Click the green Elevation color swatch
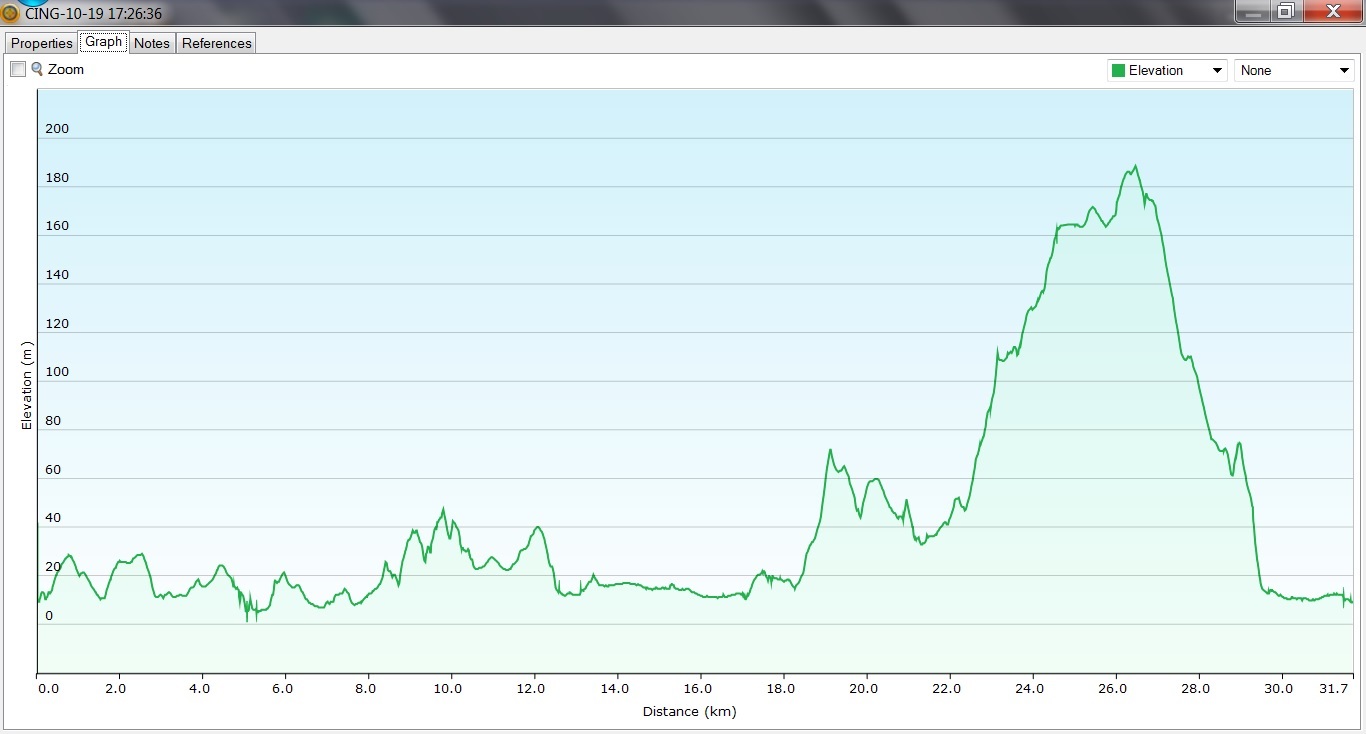Image resolution: width=1366 pixels, height=734 pixels. (x=1118, y=70)
